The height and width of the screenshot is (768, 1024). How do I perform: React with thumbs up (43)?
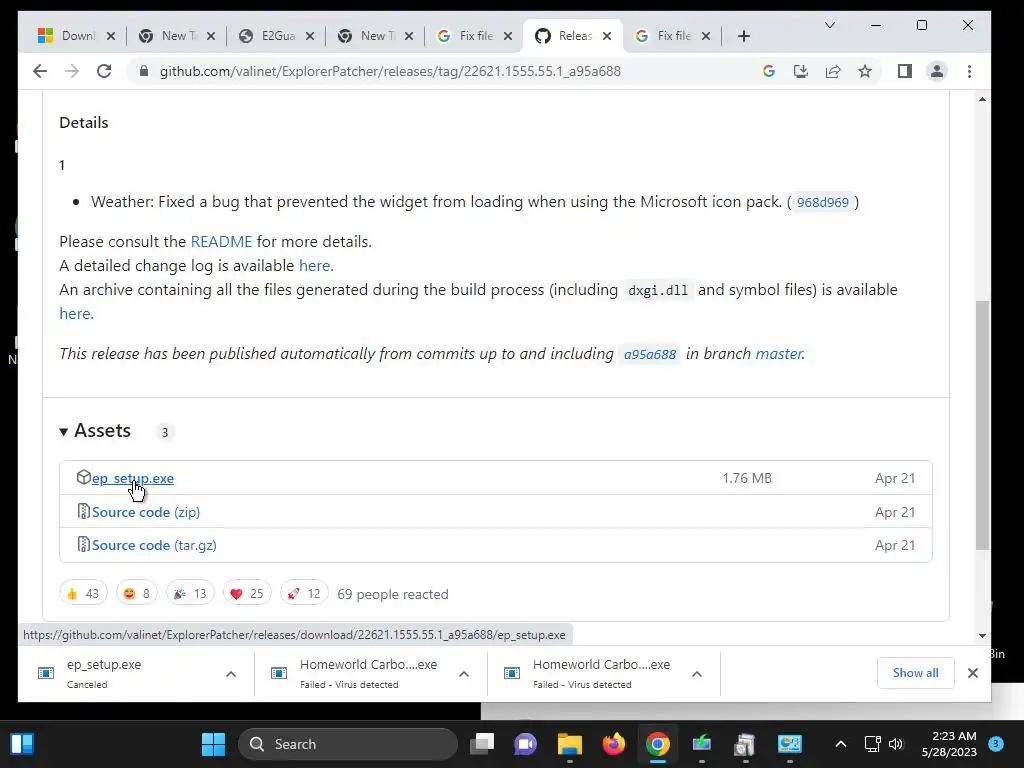(83, 594)
